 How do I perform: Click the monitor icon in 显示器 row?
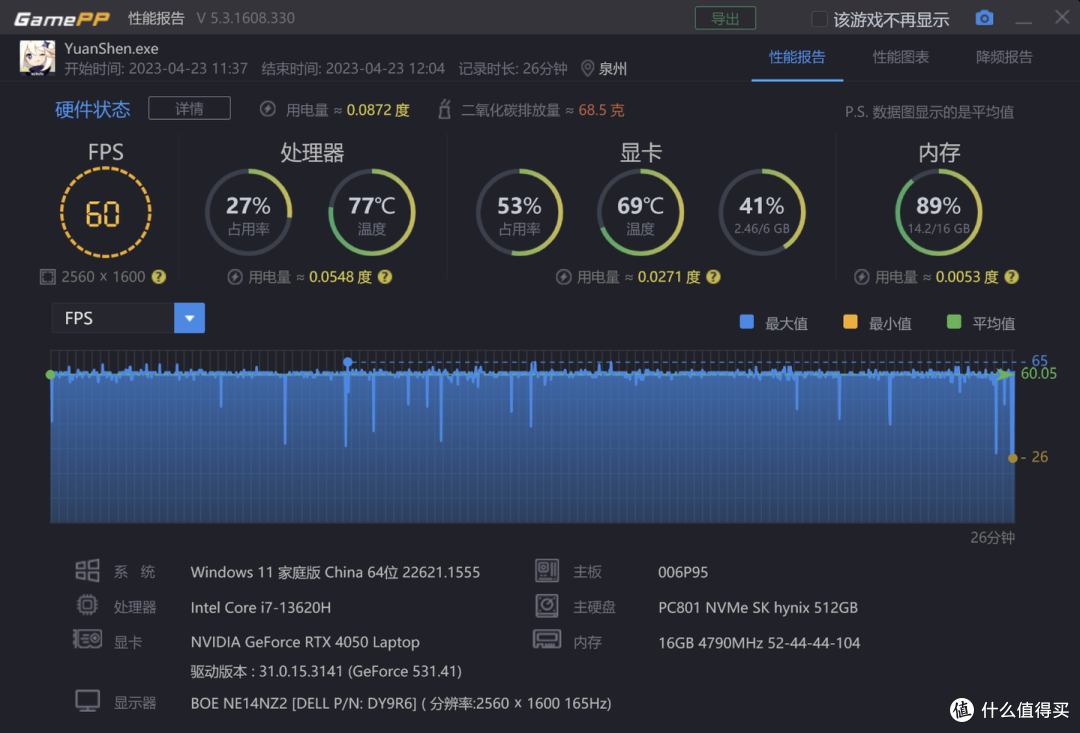pos(87,701)
